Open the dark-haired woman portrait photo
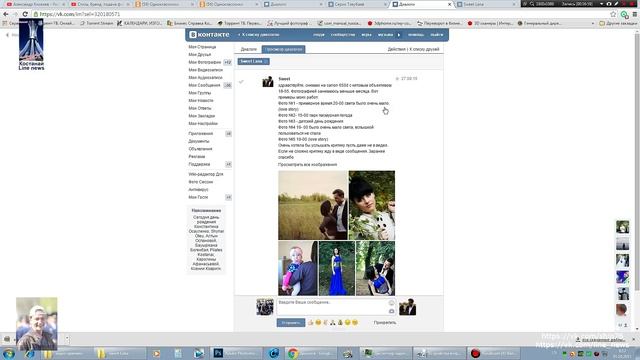 click(x=372, y=205)
